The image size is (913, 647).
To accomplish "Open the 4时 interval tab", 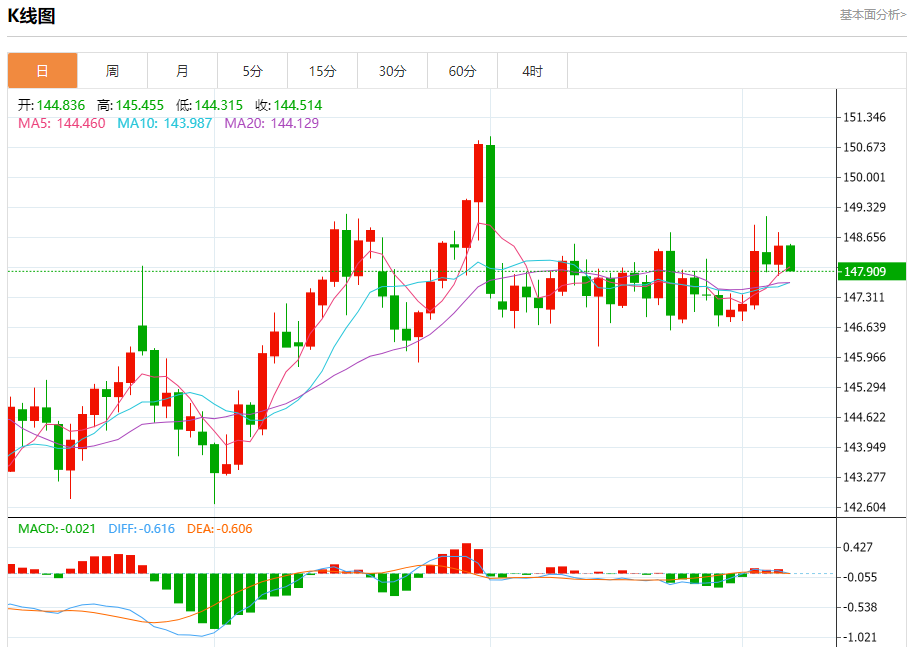I will click(x=532, y=71).
